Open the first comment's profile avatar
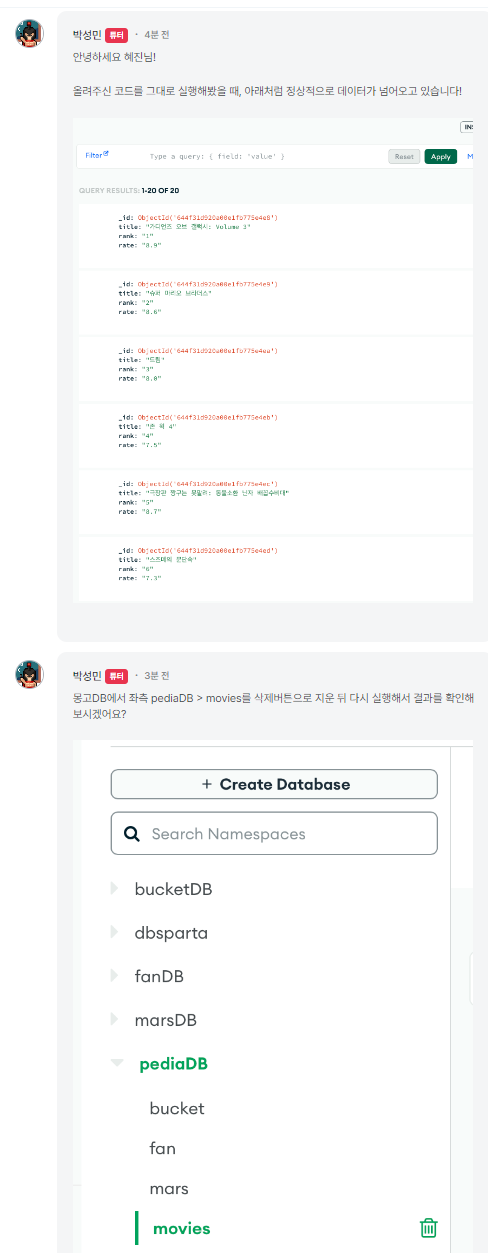 30,33
